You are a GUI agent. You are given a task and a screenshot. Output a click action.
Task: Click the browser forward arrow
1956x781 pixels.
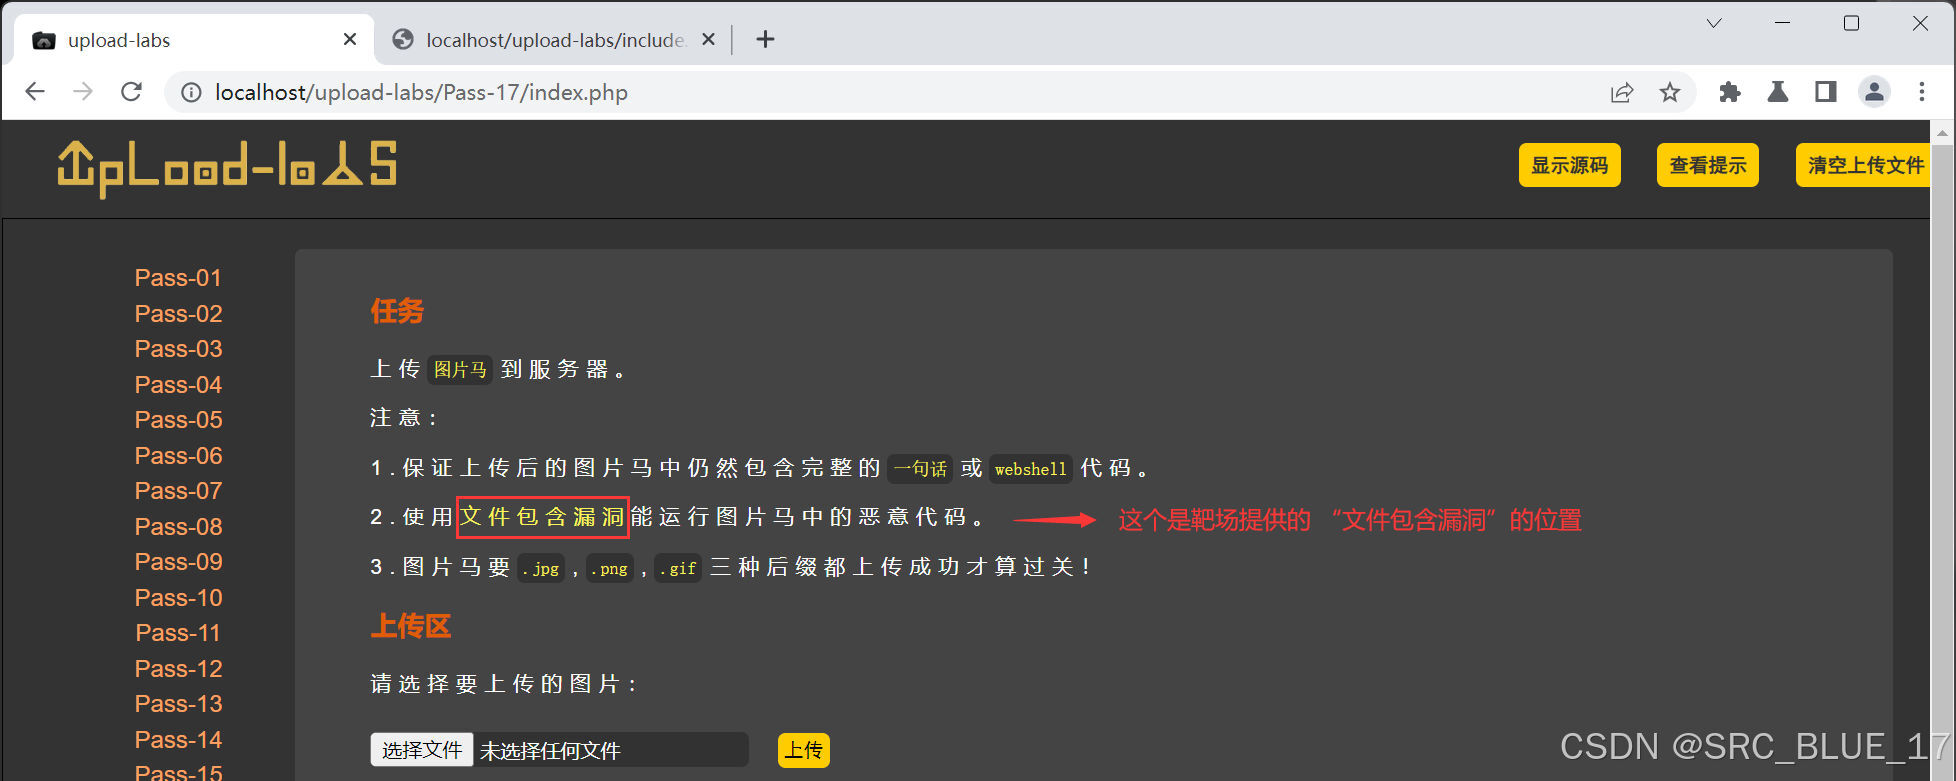click(83, 92)
